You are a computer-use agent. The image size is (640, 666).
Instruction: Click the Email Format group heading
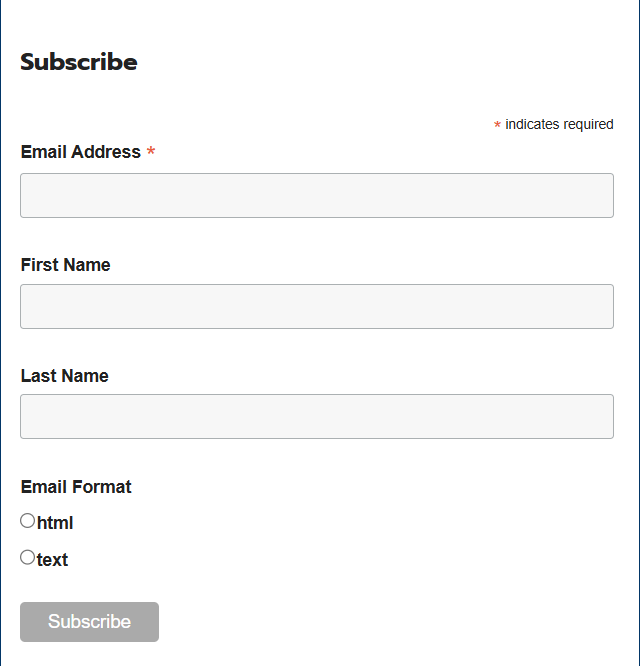tap(76, 487)
